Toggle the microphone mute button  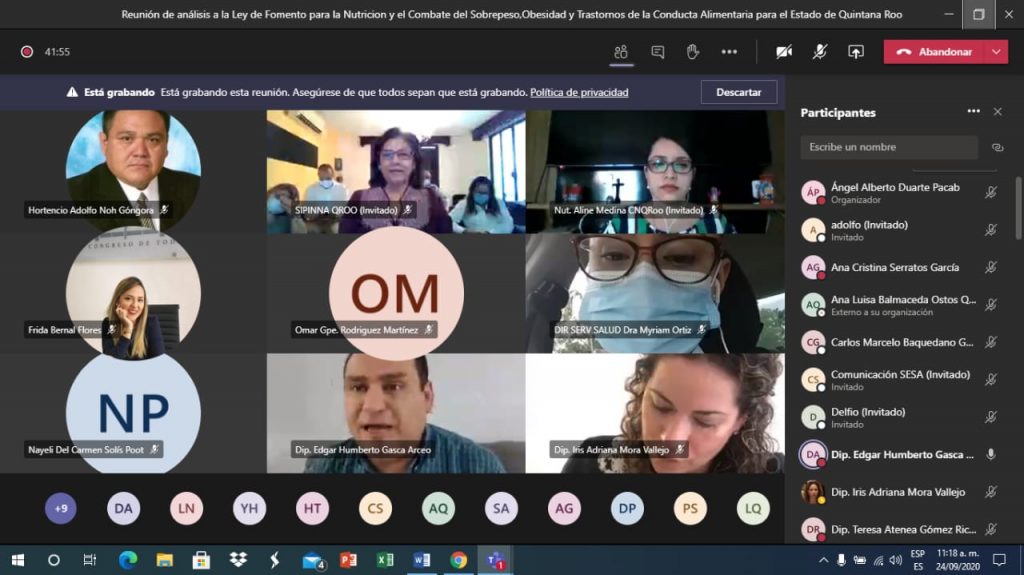820,52
